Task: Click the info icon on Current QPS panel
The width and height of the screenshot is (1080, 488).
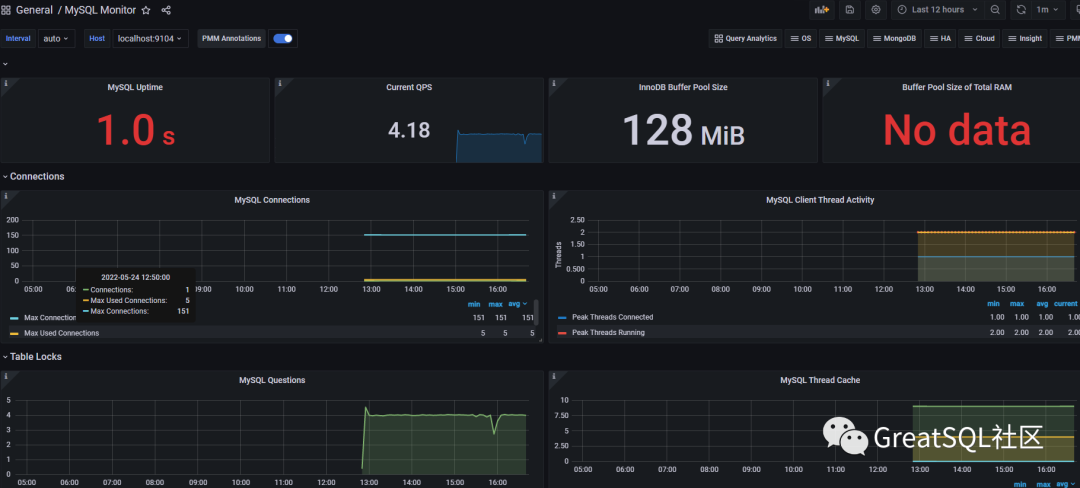Action: point(280,83)
